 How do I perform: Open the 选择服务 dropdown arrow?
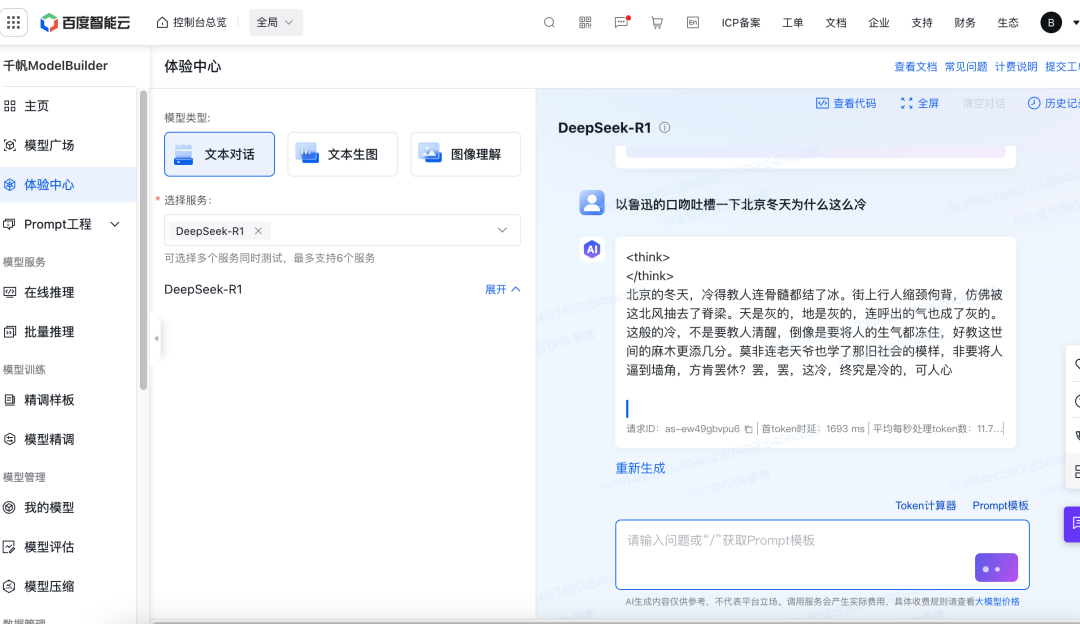[502, 230]
